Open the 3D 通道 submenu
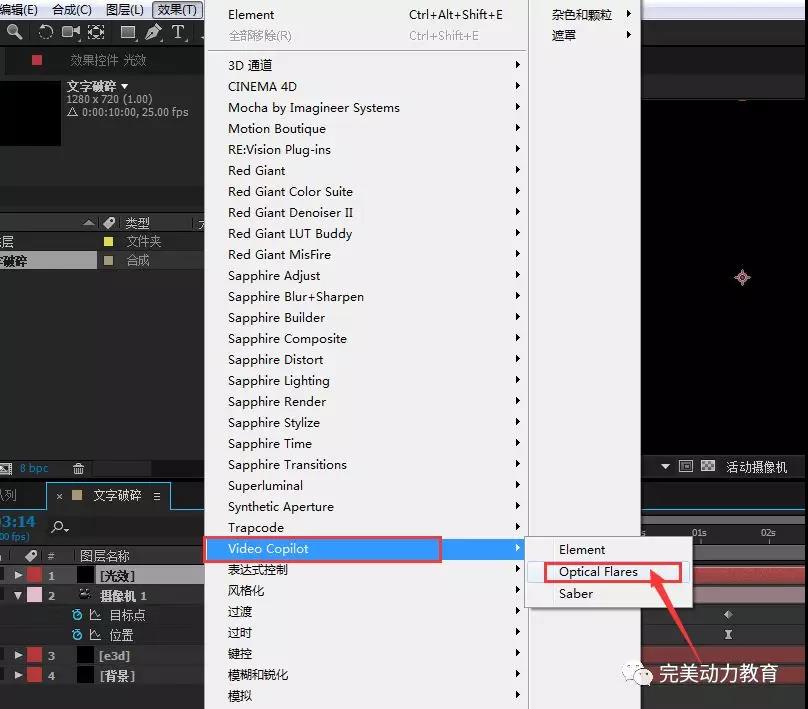 pyautogui.click(x=365, y=65)
